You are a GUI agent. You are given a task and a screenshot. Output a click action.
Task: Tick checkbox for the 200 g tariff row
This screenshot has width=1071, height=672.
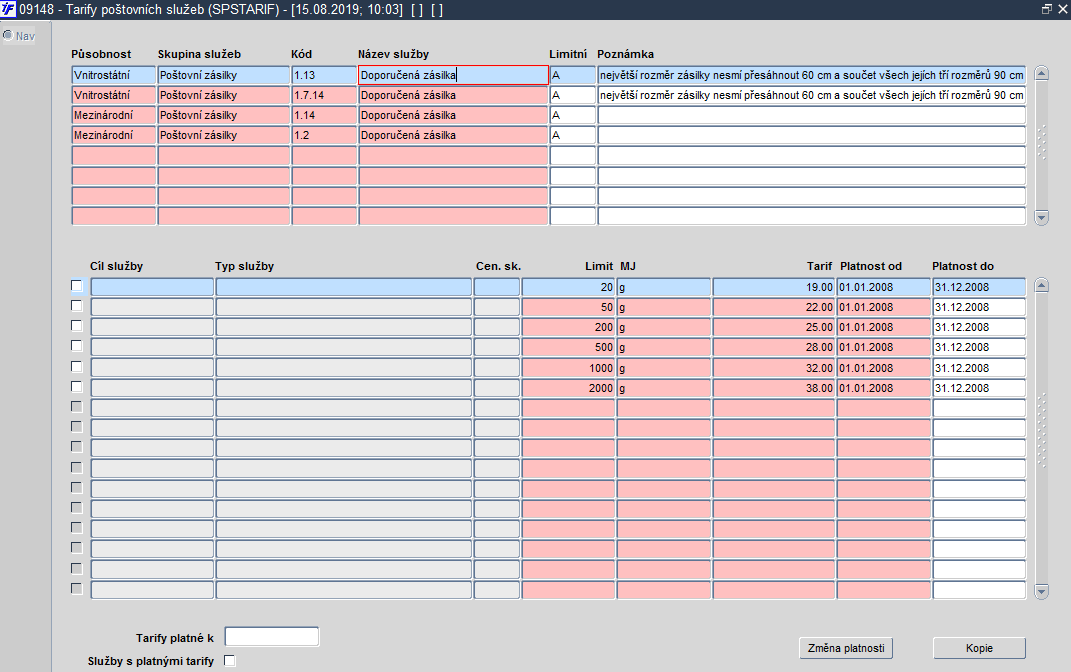click(76, 326)
